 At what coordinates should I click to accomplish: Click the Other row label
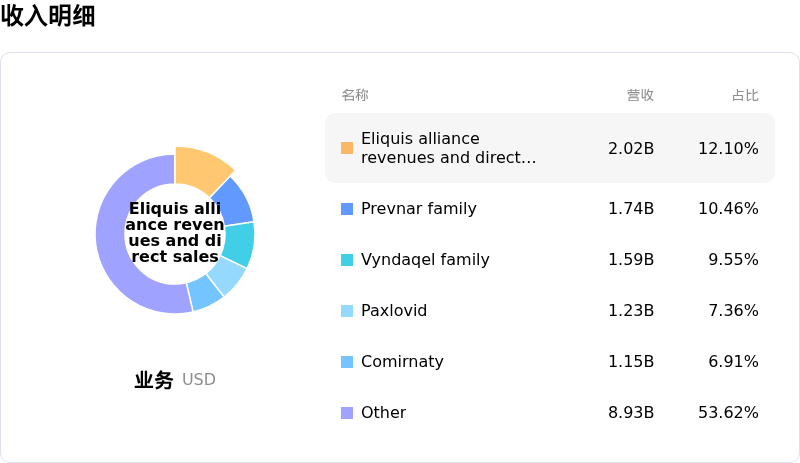click(x=383, y=413)
